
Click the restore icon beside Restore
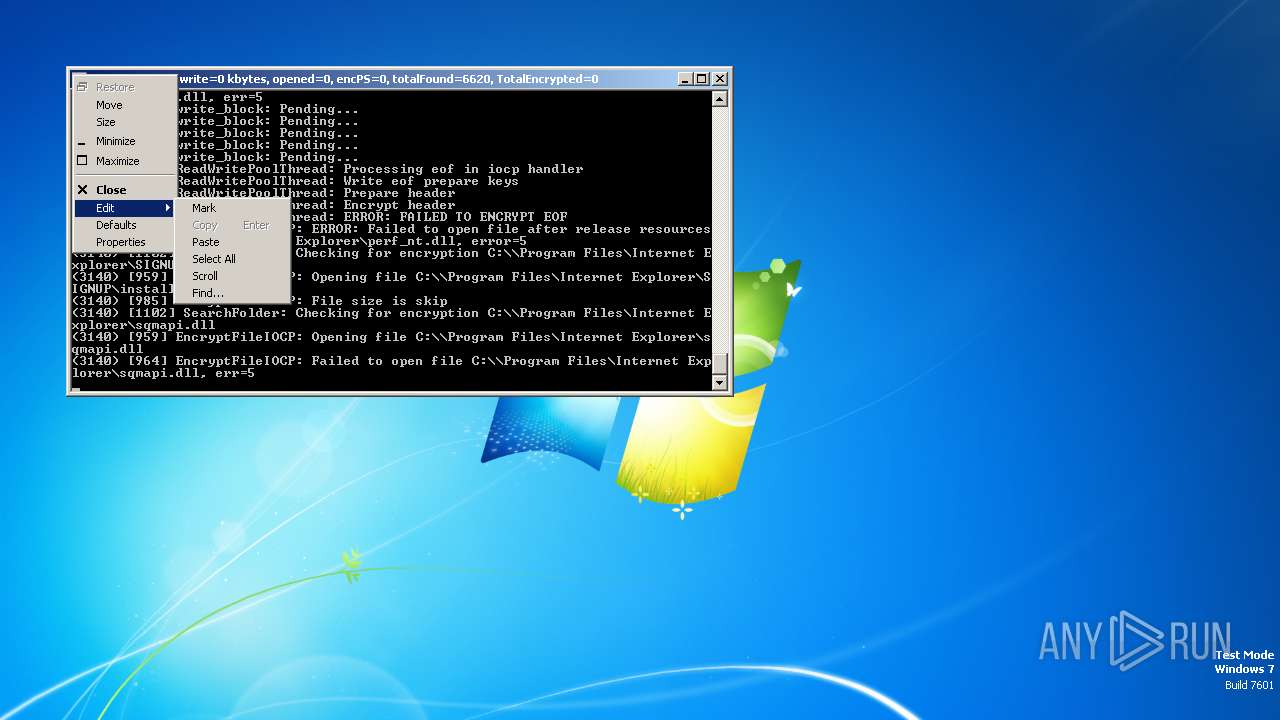coord(83,87)
